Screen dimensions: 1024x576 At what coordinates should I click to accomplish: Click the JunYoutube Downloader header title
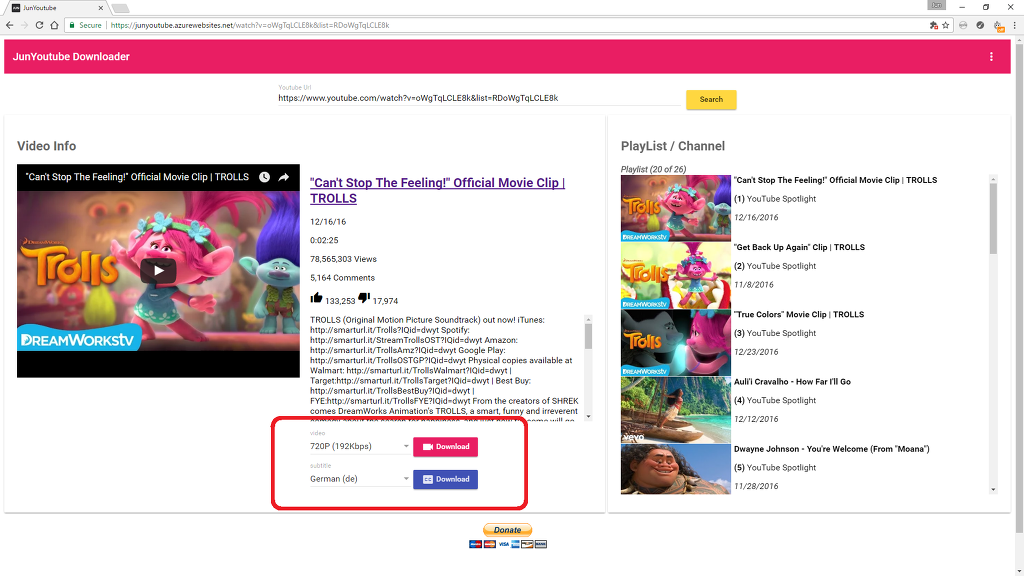click(71, 57)
